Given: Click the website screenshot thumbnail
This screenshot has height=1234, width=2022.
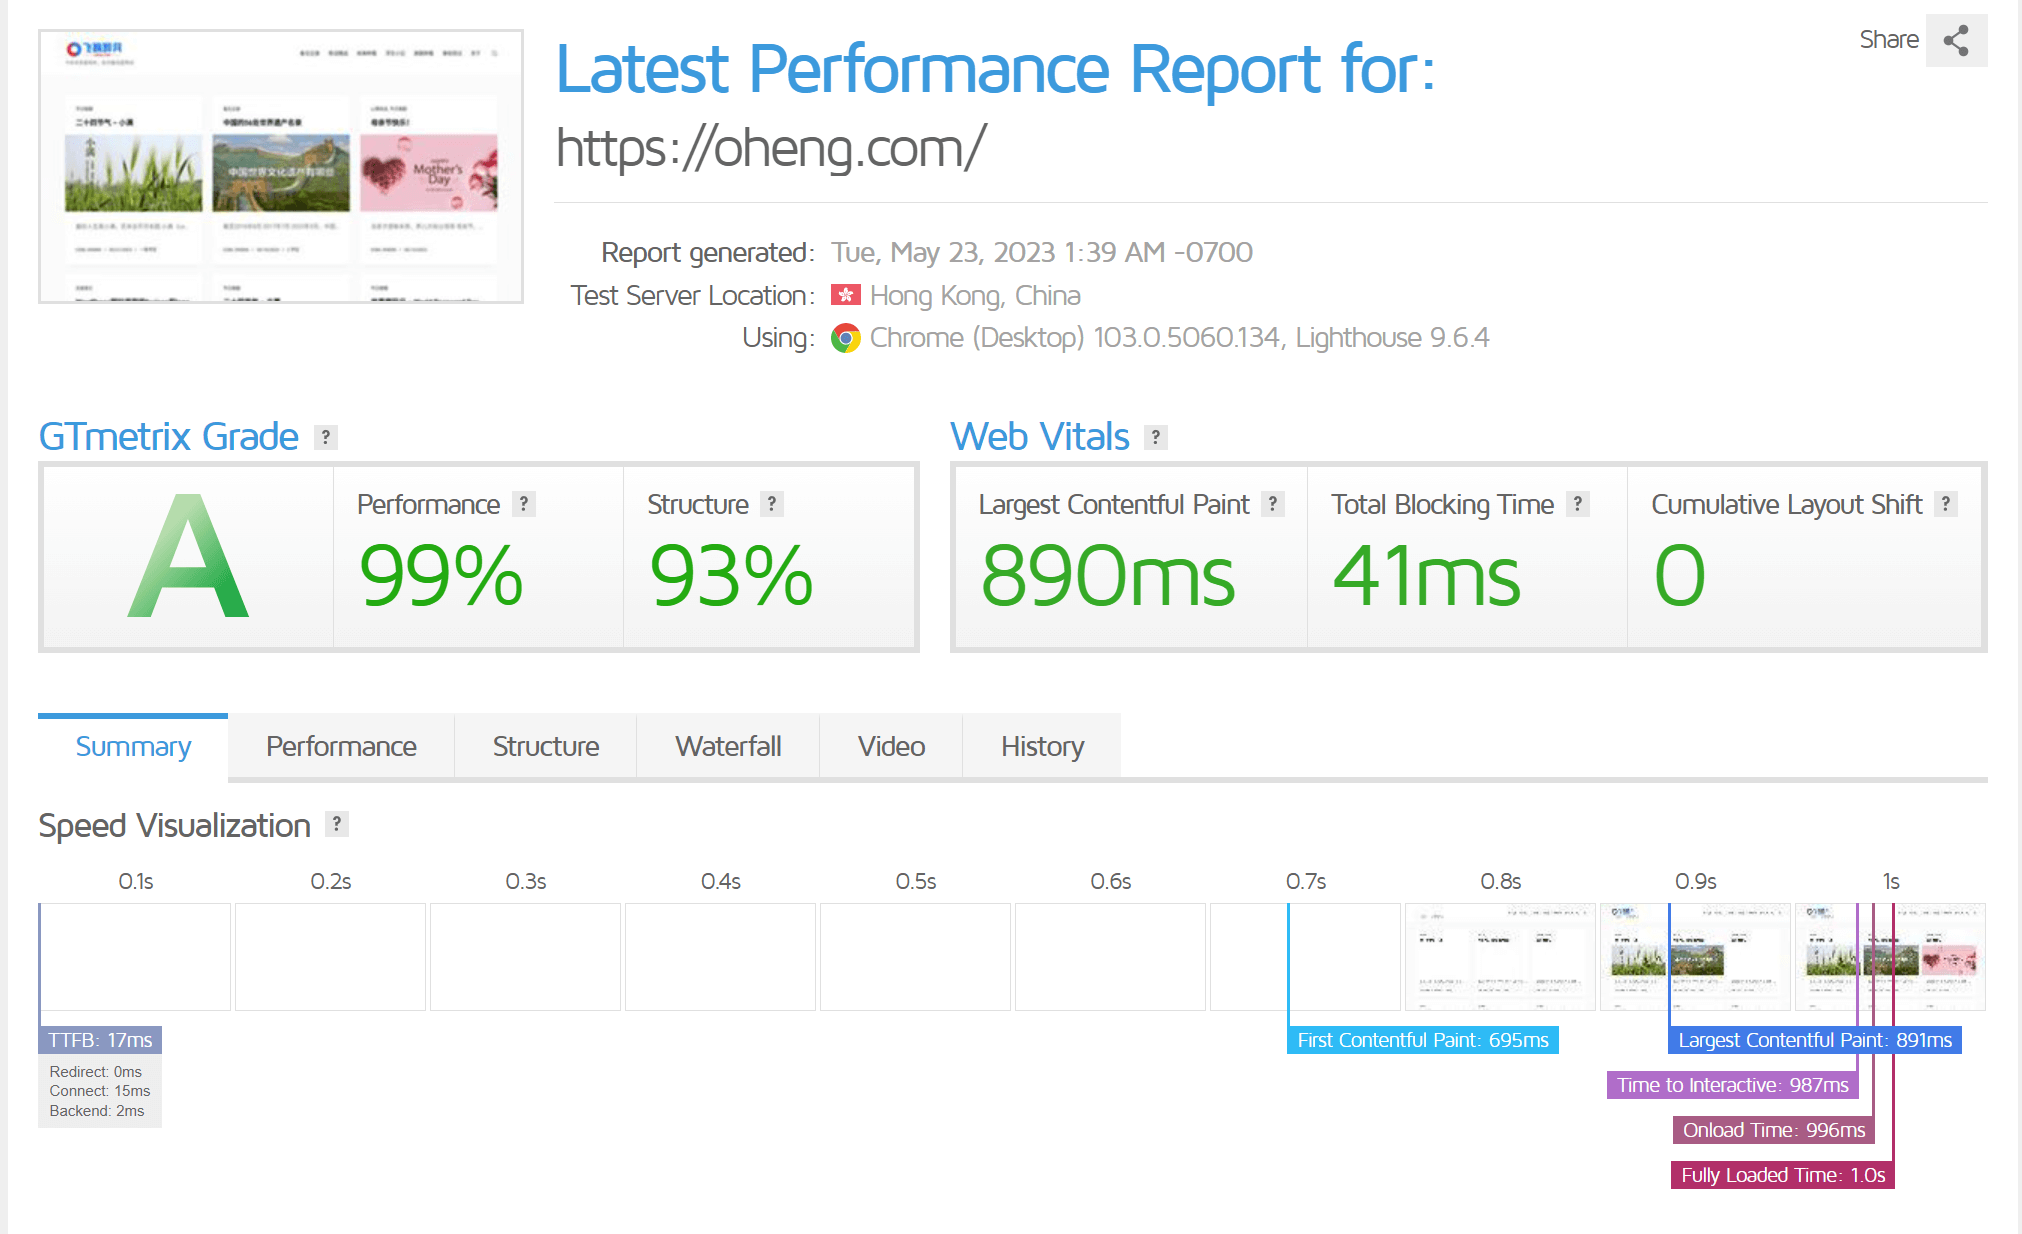Looking at the screenshot, I should (x=281, y=166).
